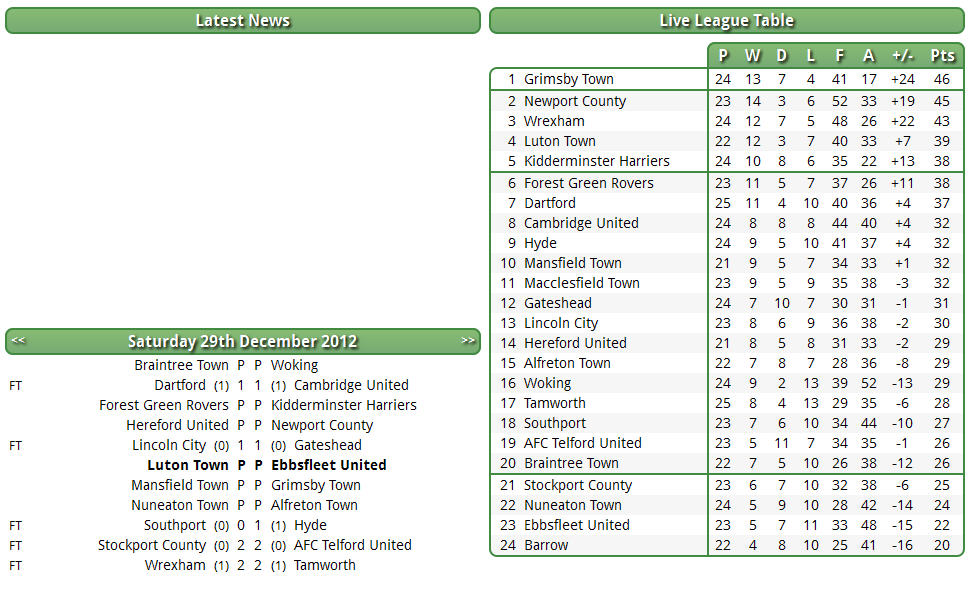Select the +/- column header
Viewport: 970px width, 589px height.
point(903,56)
